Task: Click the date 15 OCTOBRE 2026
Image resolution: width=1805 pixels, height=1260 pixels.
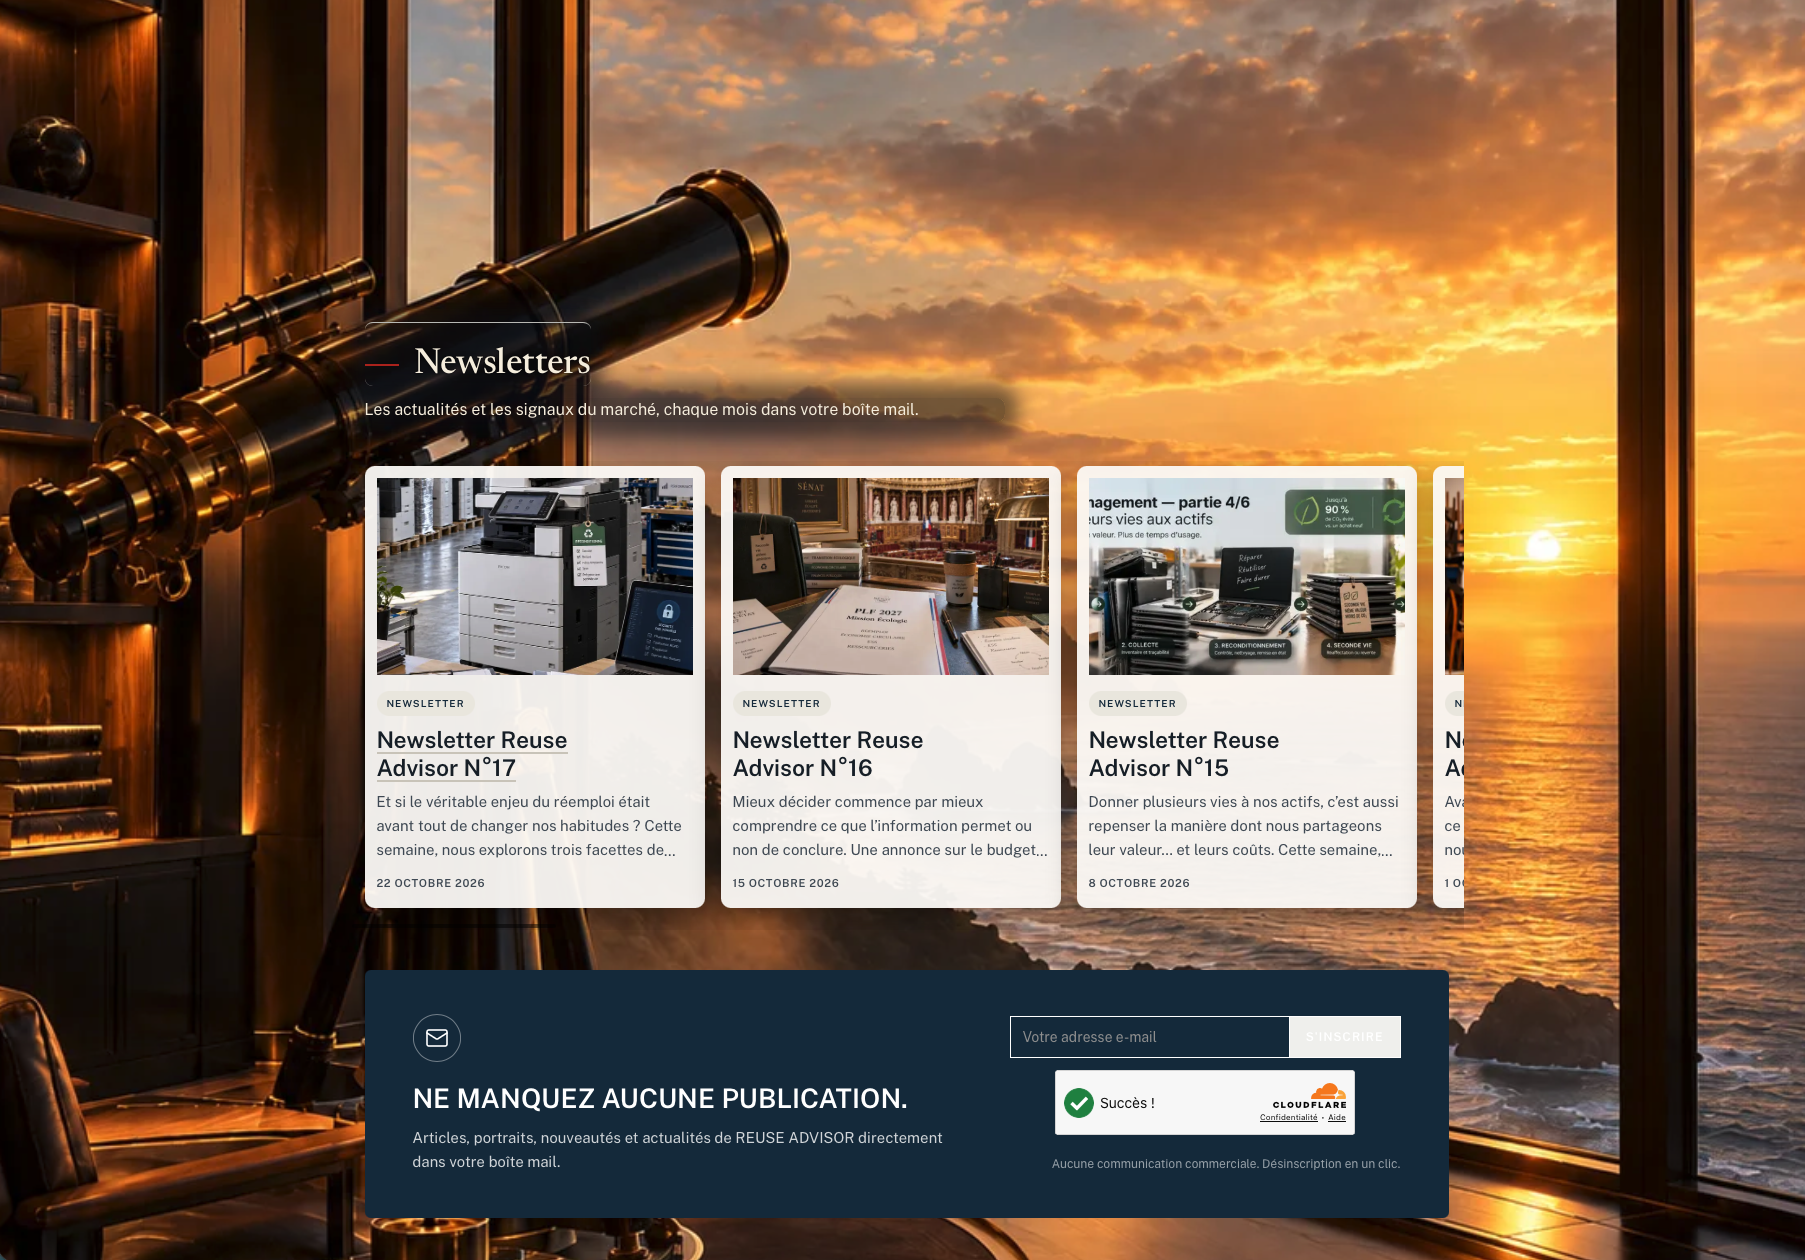Action: 786,883
